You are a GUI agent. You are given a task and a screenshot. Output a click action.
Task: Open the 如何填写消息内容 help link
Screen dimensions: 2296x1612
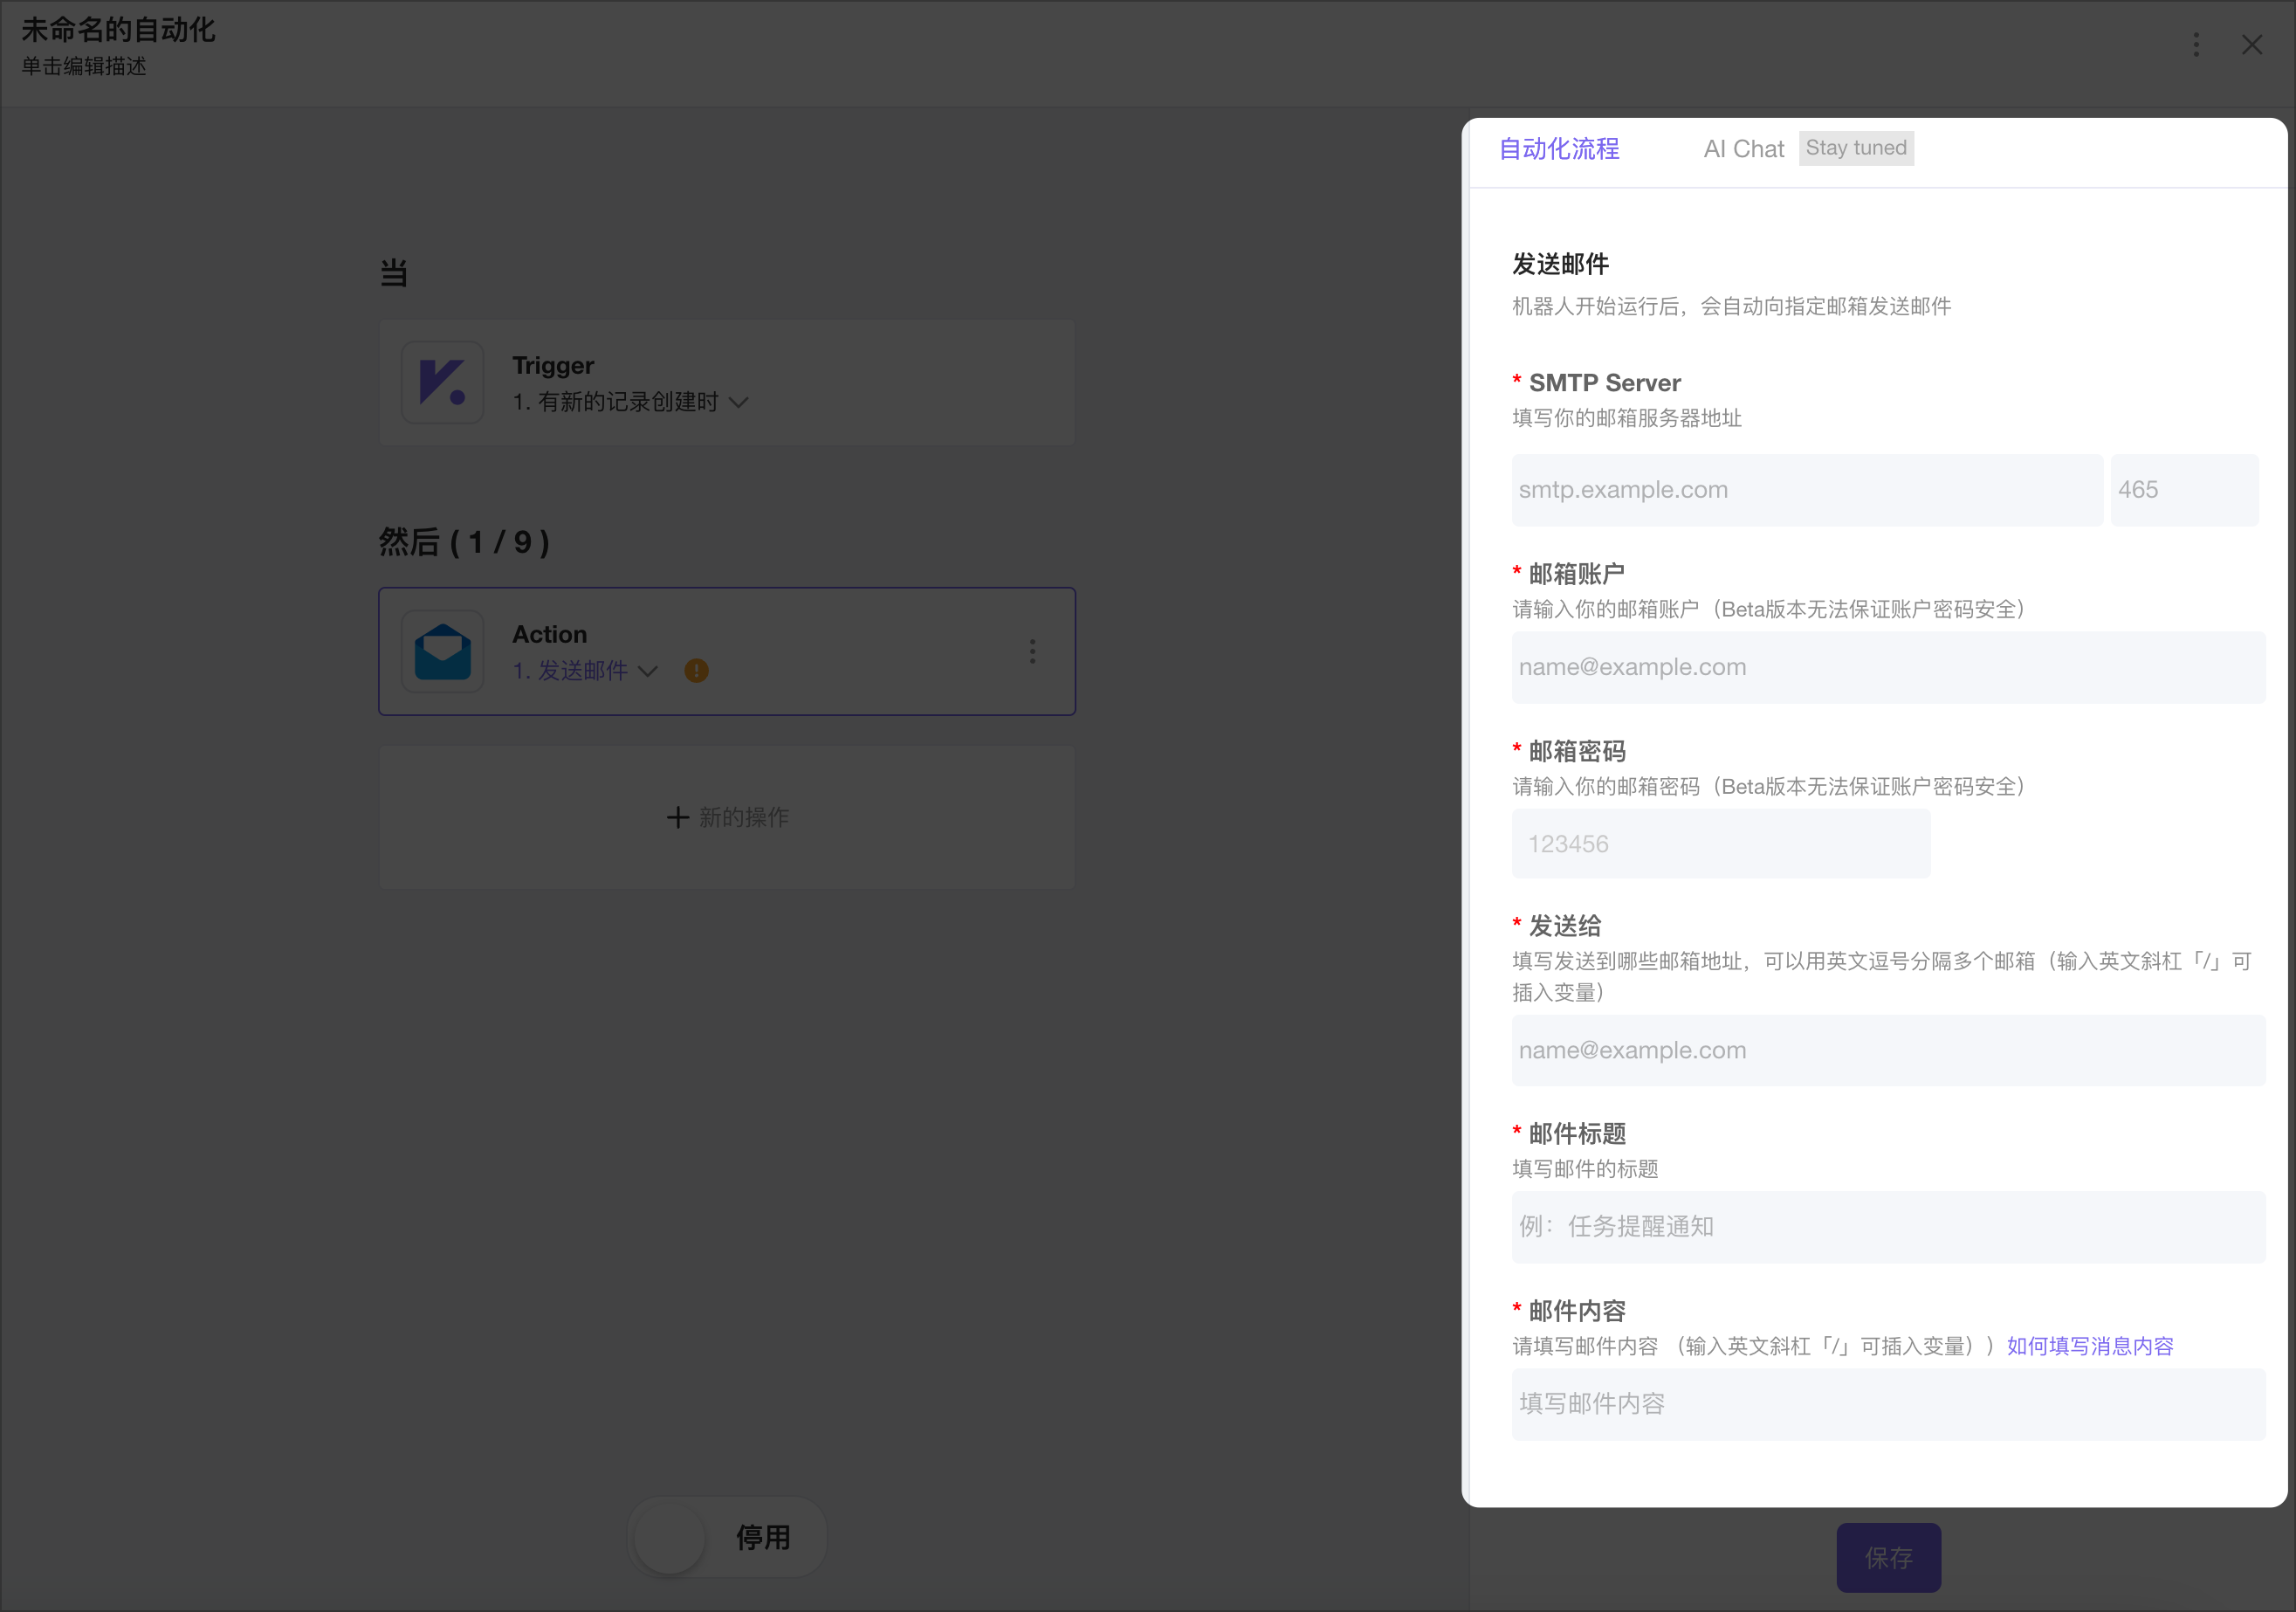coord(2090,1346)
